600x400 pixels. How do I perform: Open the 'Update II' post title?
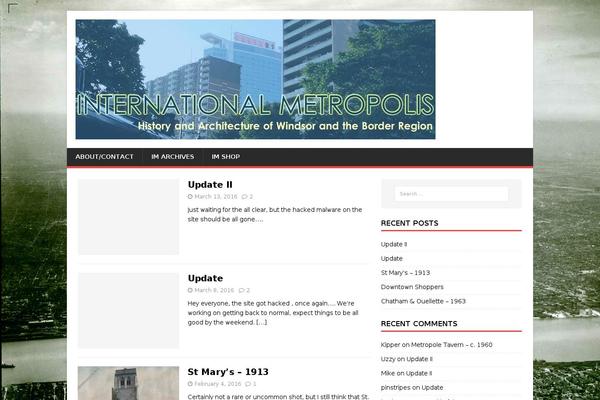210,184
